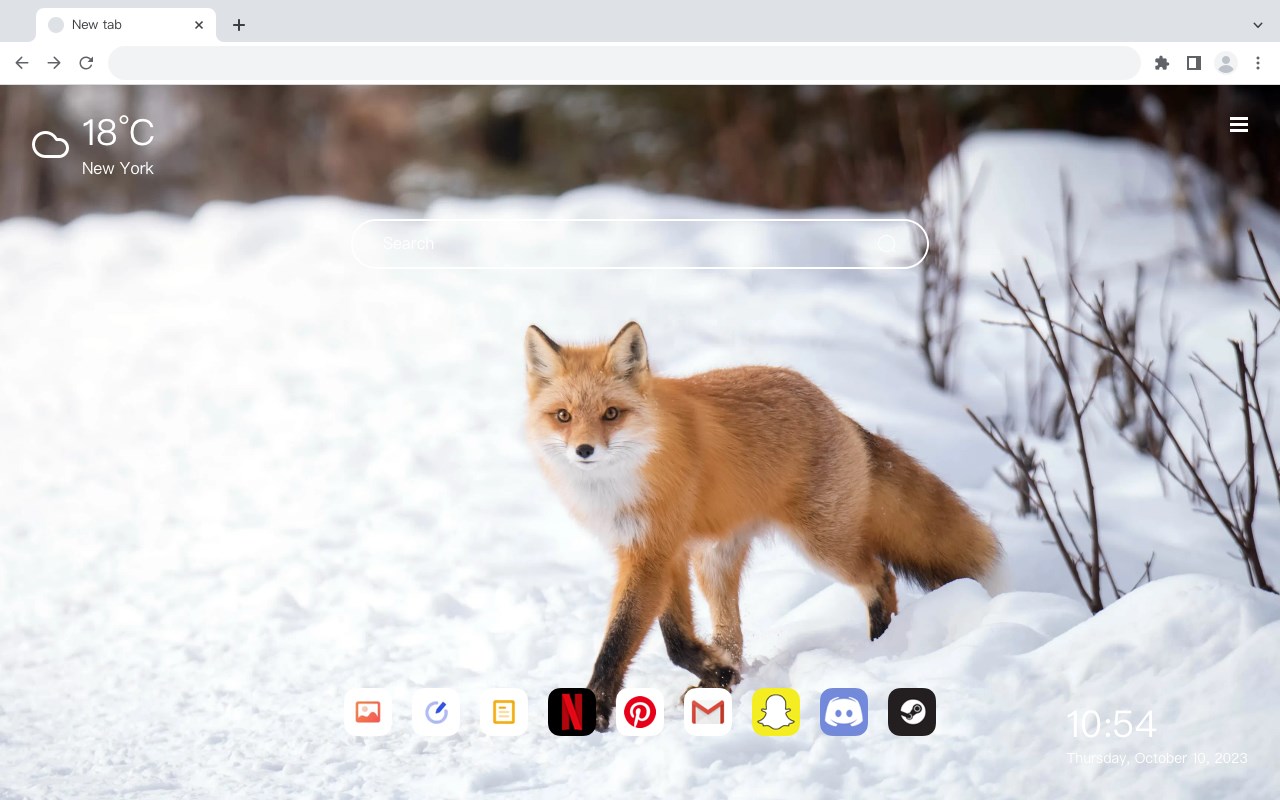Open the to-do checklist shortcut
Image resolution: width=1280 pixels, height=800 pixels.
click(x=436, y=712)
